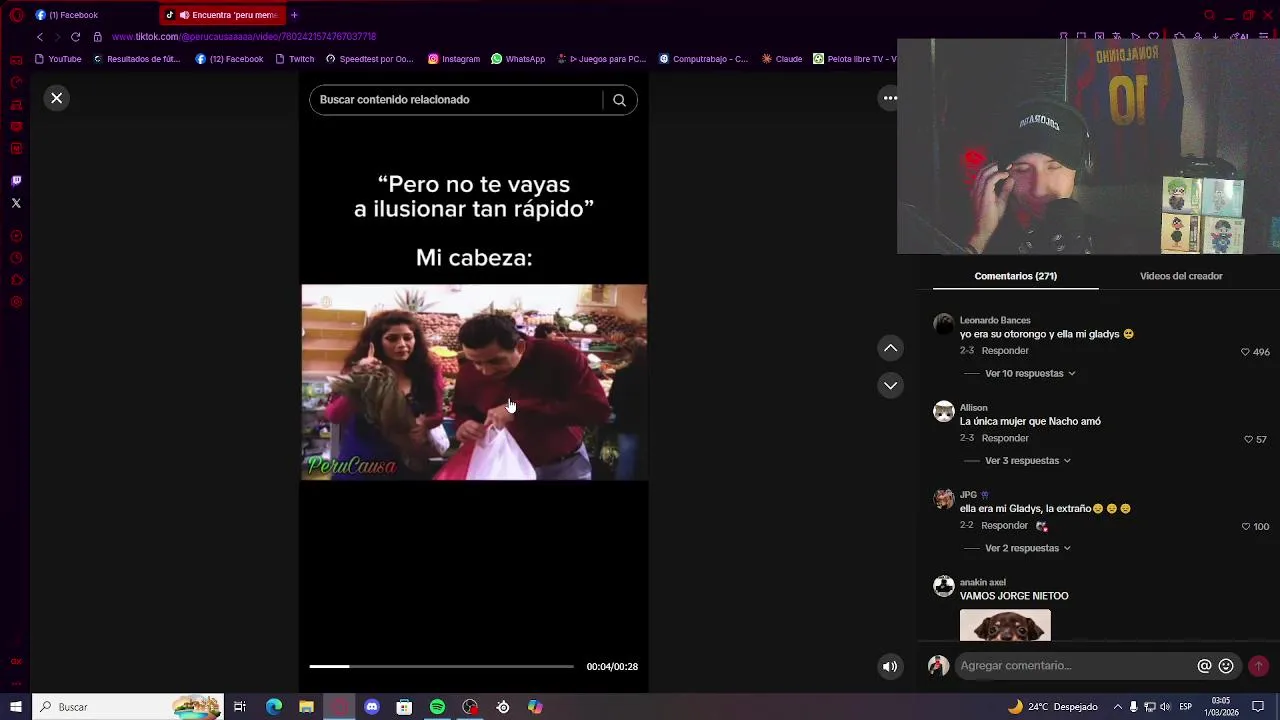Viewport: 1280px width, 720px height.
Task: Expand 'Ver 2 respuestas' under JPG
Action: [1028, 548]
